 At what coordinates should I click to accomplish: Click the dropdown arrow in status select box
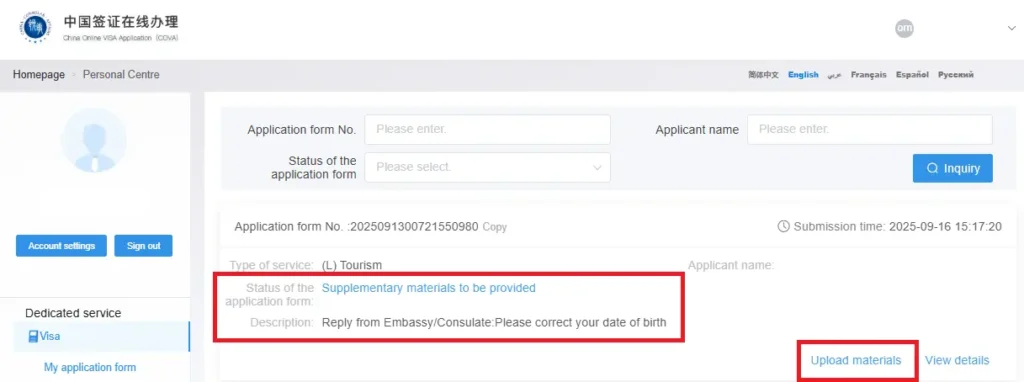pyautogui.click(x=596, y=168)
